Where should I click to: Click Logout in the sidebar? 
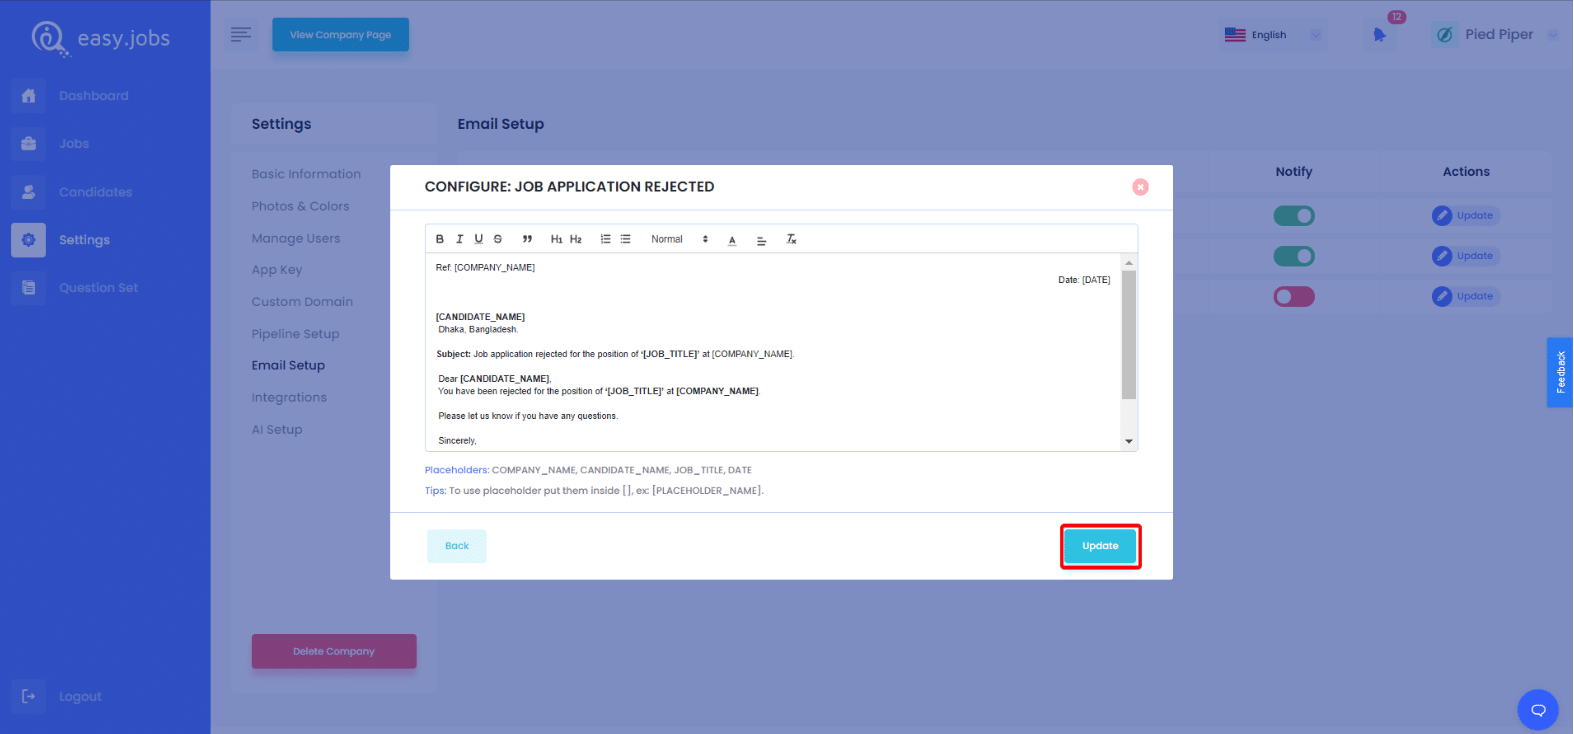(x=80, y=697)
